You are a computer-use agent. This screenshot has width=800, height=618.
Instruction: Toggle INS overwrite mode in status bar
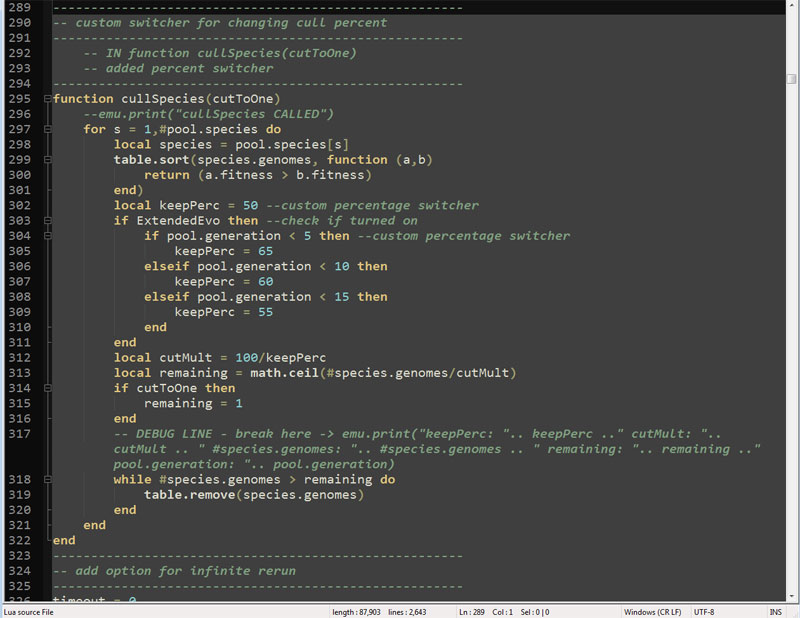(775, 611)
